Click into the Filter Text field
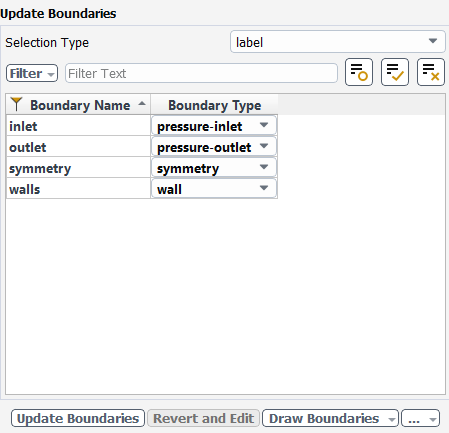 coord(201,73)
